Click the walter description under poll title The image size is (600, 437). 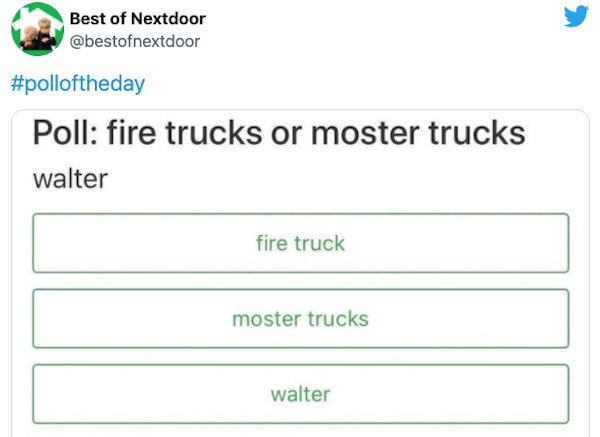[70, 179]
